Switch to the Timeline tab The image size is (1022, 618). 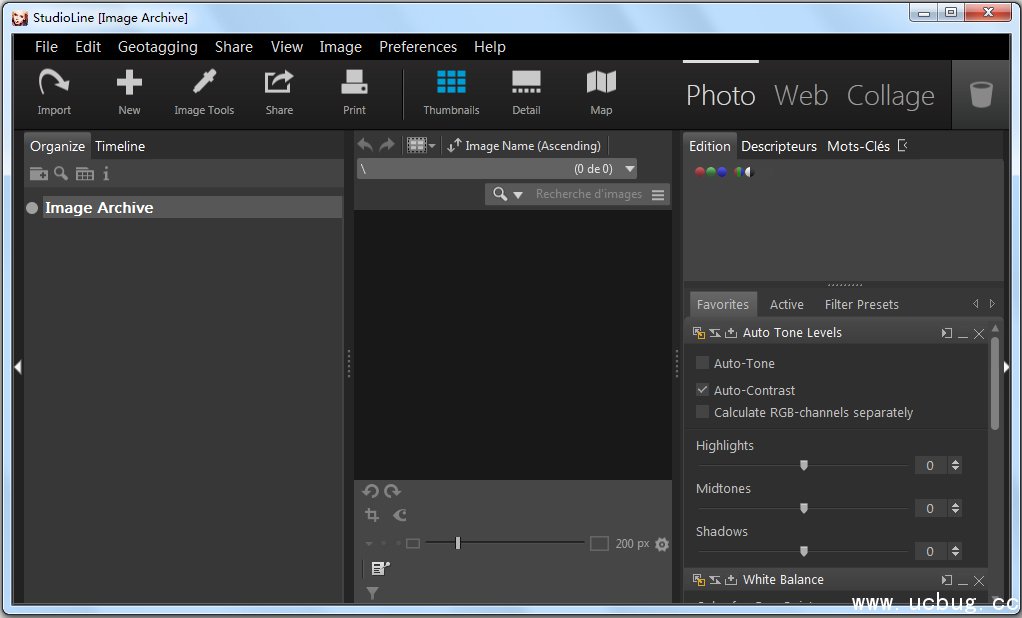tap(120, 146)
